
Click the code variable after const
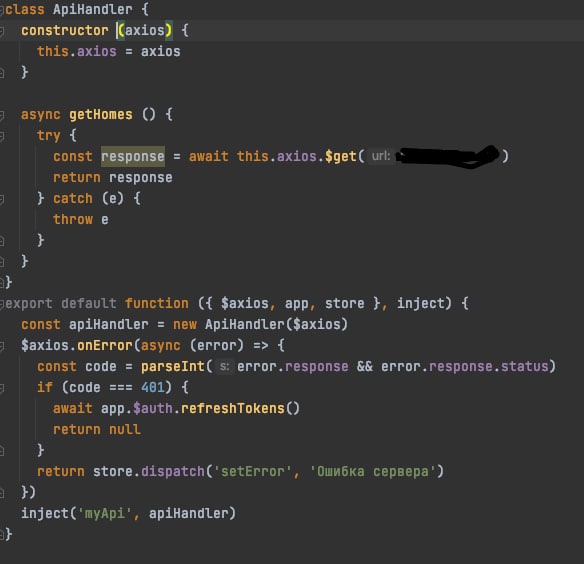(x=101, y=367)
